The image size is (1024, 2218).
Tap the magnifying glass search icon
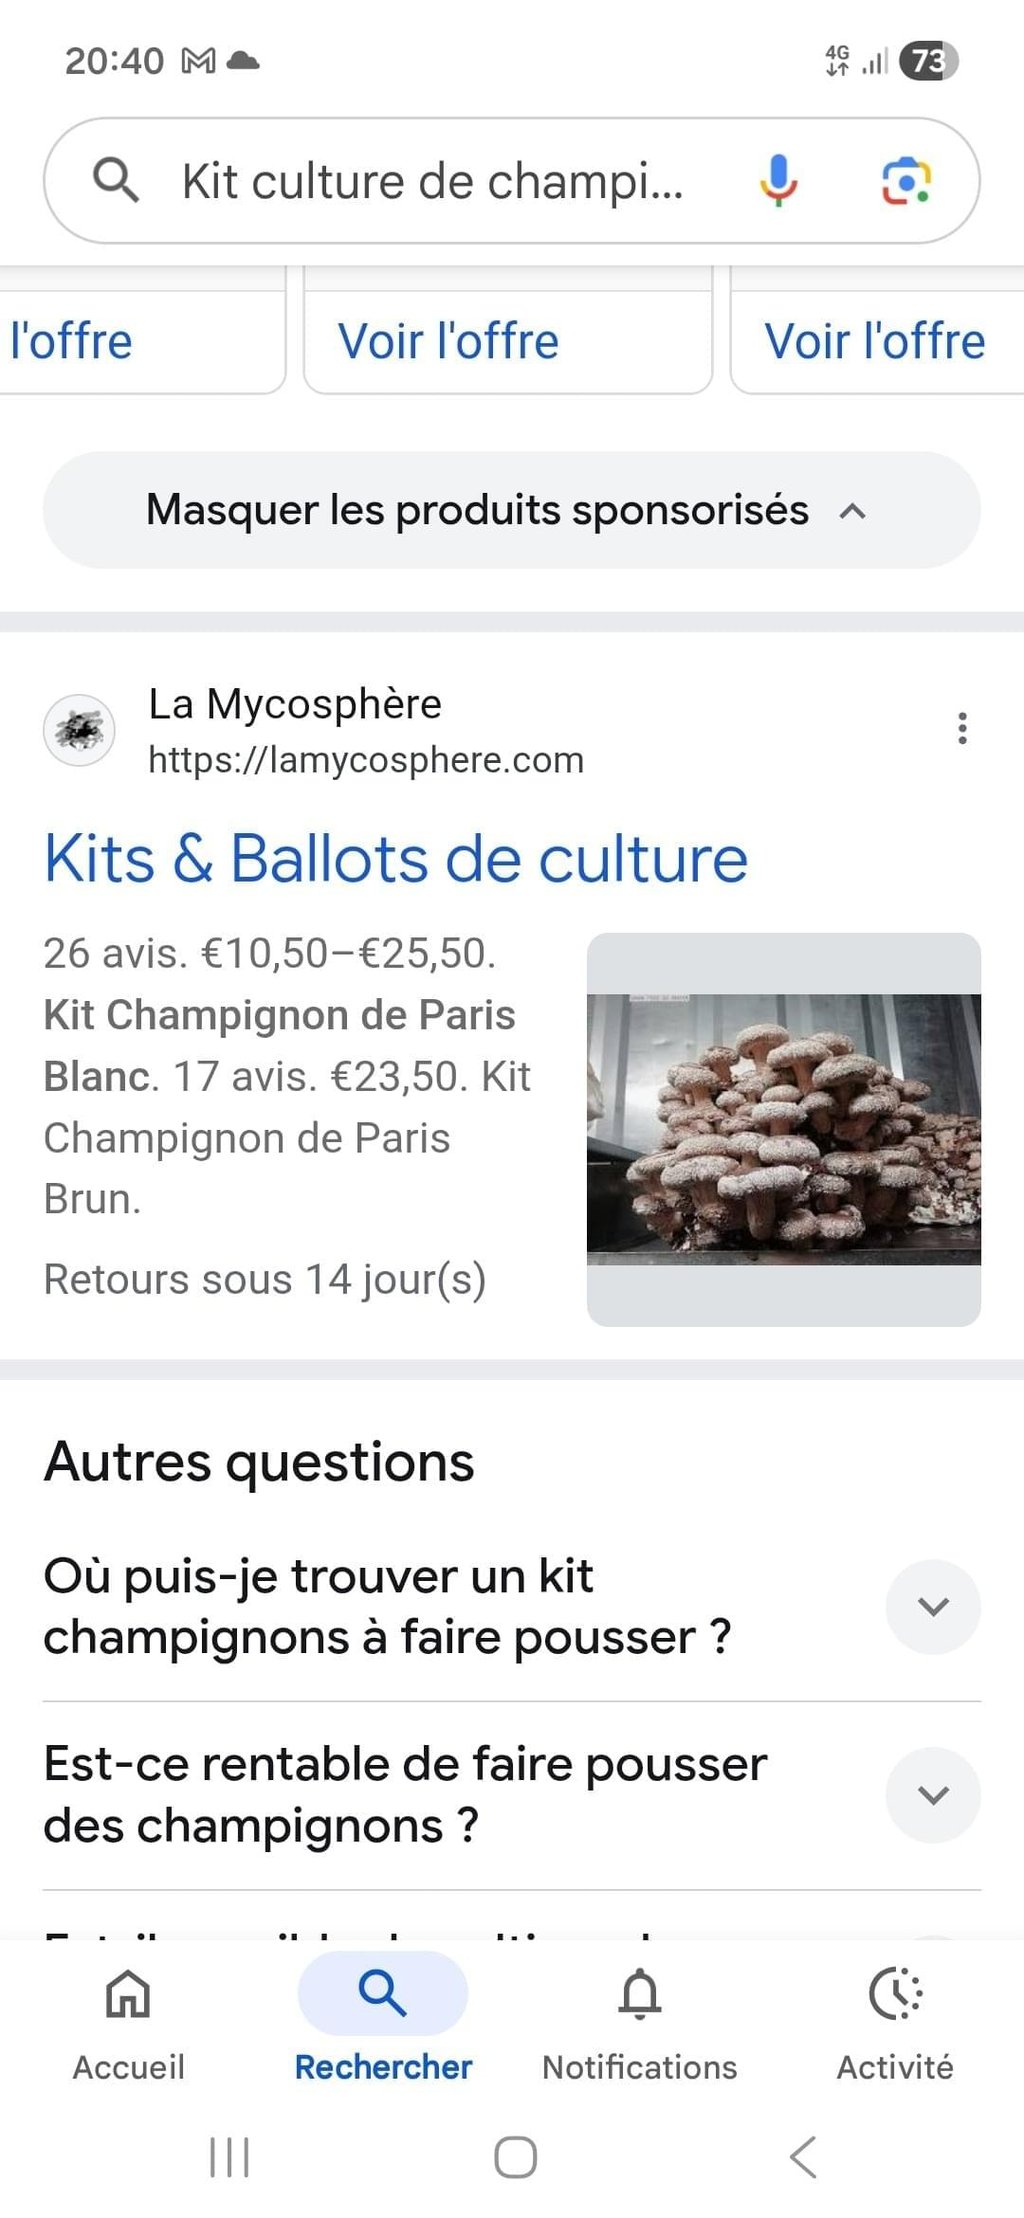coord(116,181)
